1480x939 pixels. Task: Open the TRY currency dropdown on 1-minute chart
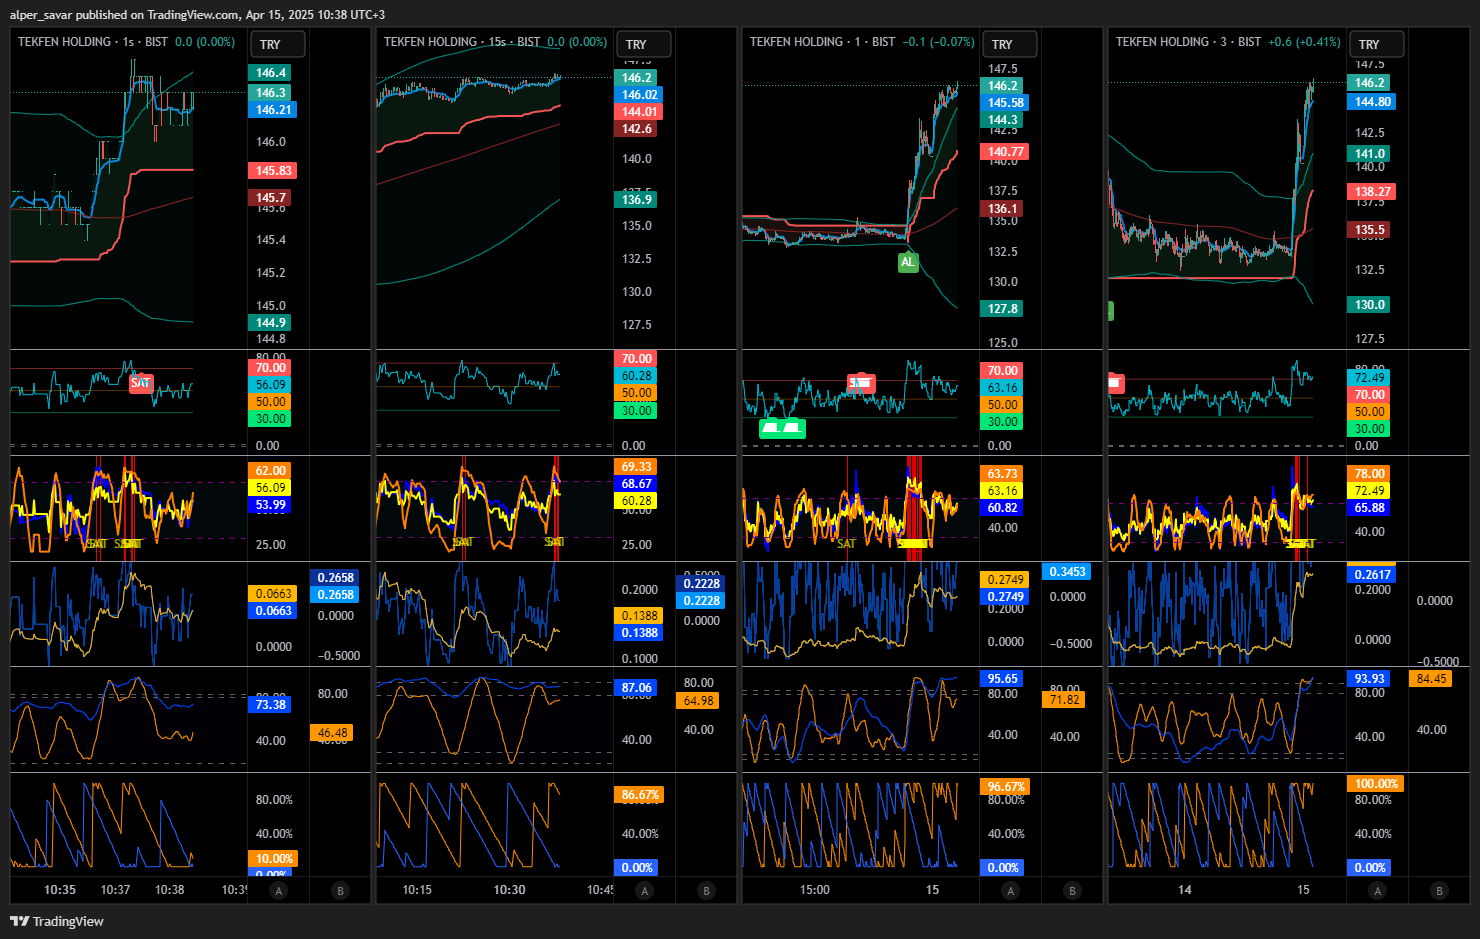pos(1009,44)
